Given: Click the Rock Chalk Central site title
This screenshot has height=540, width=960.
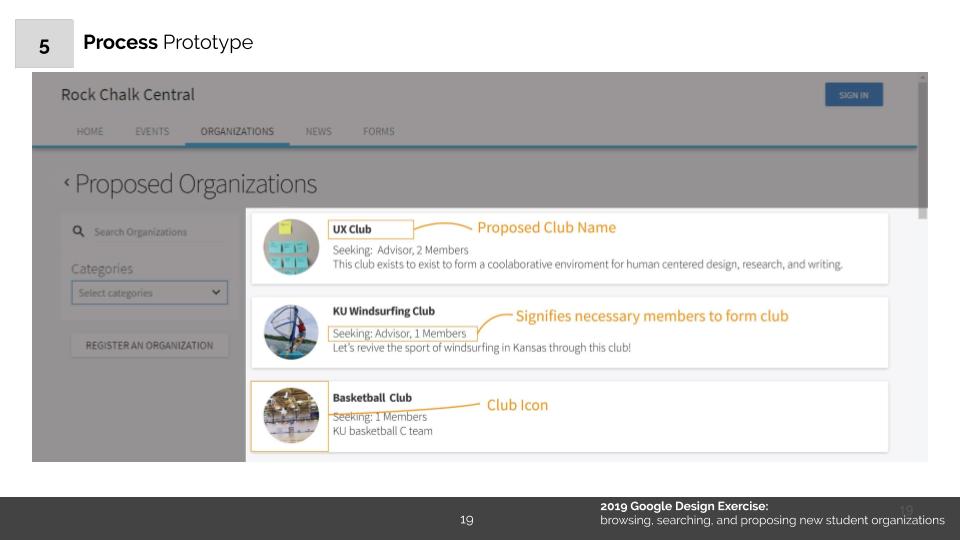Looking at the screenshot, I should (x=128, y=95).
